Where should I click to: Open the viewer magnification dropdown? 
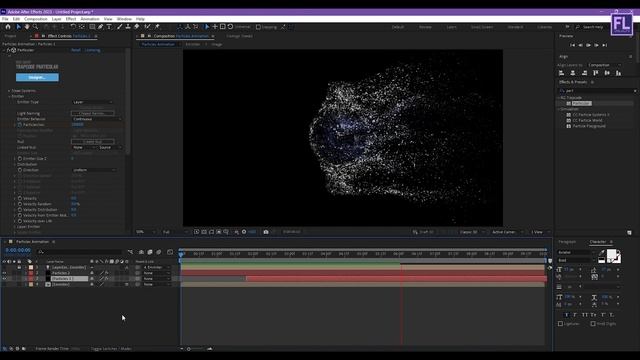(146, 232)
